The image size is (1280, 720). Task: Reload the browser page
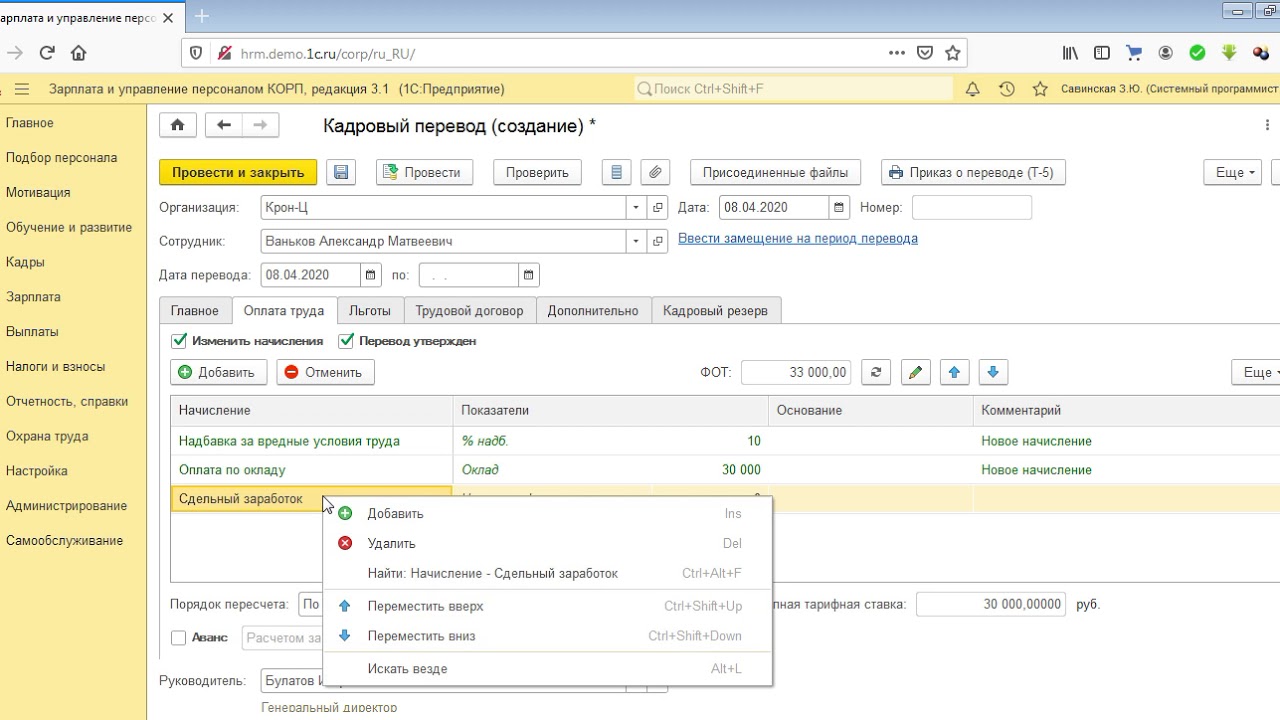tap(46, 53)
